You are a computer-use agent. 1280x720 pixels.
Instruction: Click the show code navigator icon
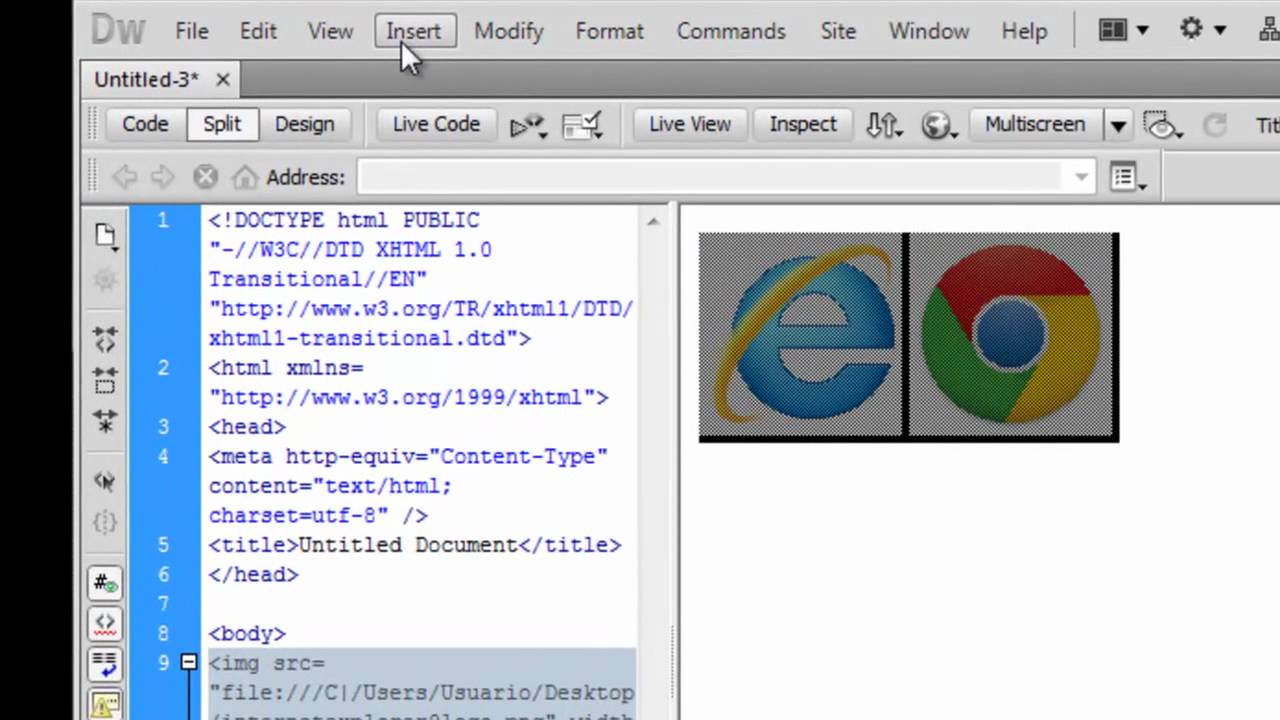[105, 281]
